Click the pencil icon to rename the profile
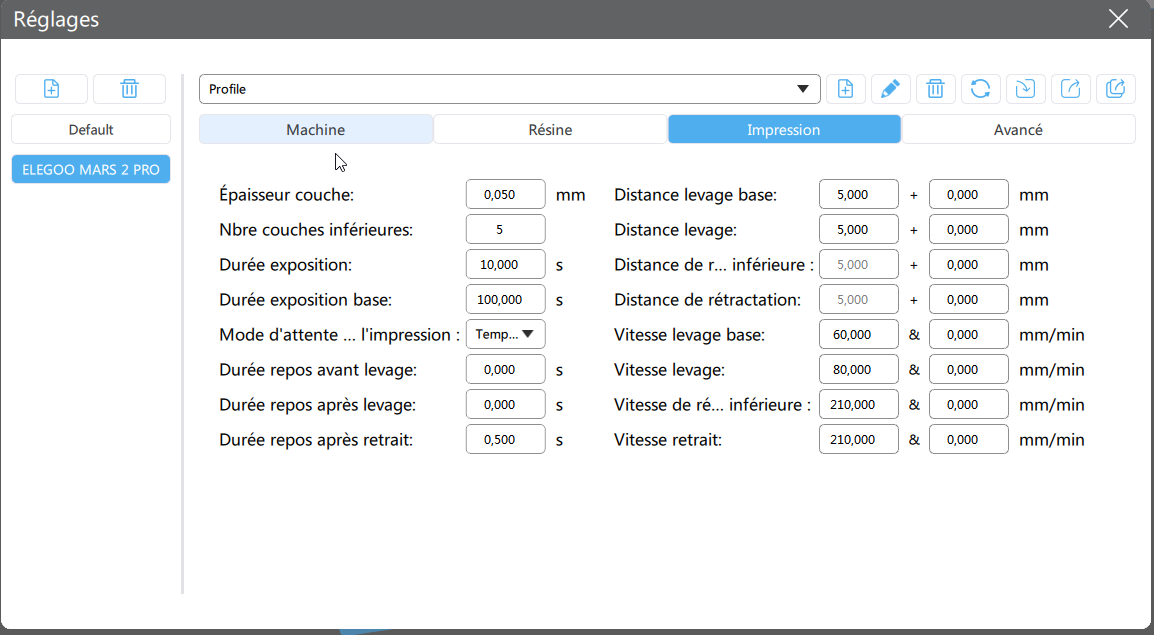The height and width of the screenshot is (635, 1154). [891, 89]
